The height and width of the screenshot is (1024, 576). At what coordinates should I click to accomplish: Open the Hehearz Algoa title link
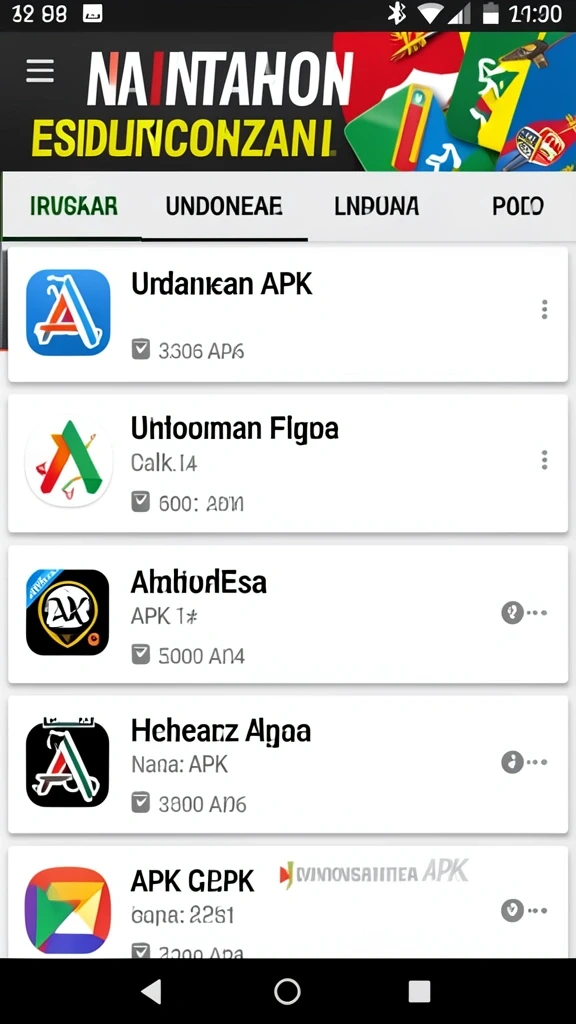tap(221, 732)
